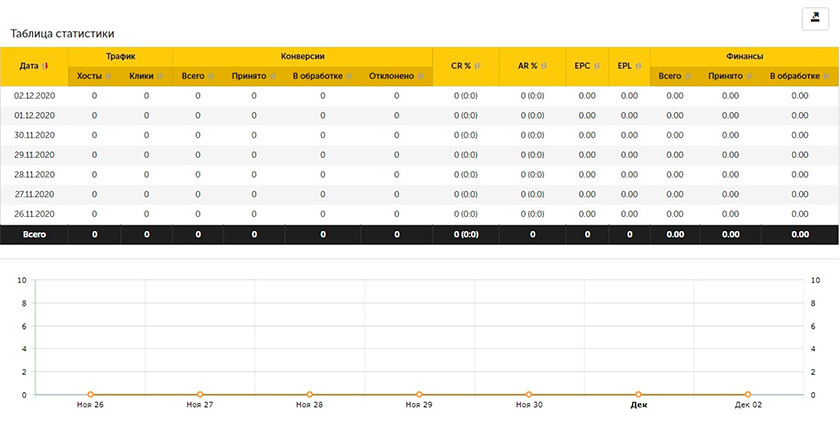The height and width of the screenshot is (427, 840).
Task: Click the sort arrows beside Принято under Конверсии
Action: coord(273,76)
